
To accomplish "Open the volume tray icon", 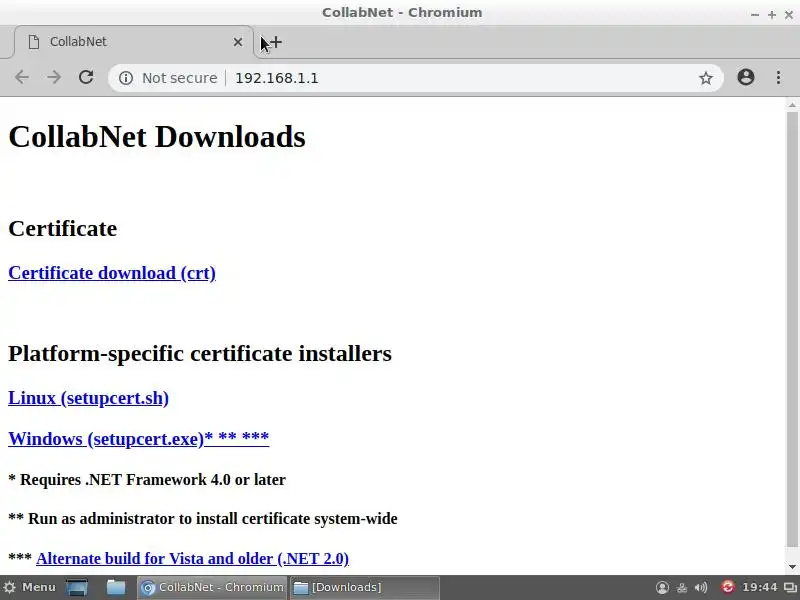I will (701, 588).
